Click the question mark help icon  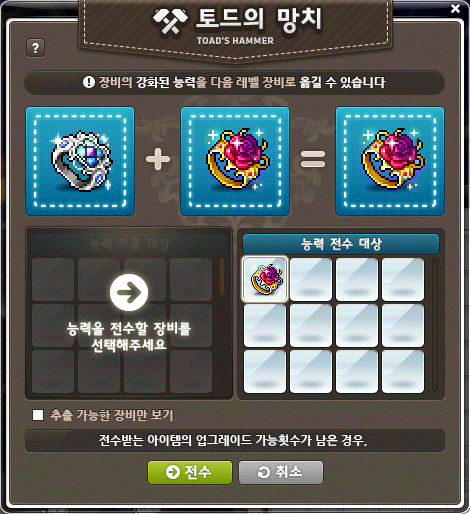point(35,48)
